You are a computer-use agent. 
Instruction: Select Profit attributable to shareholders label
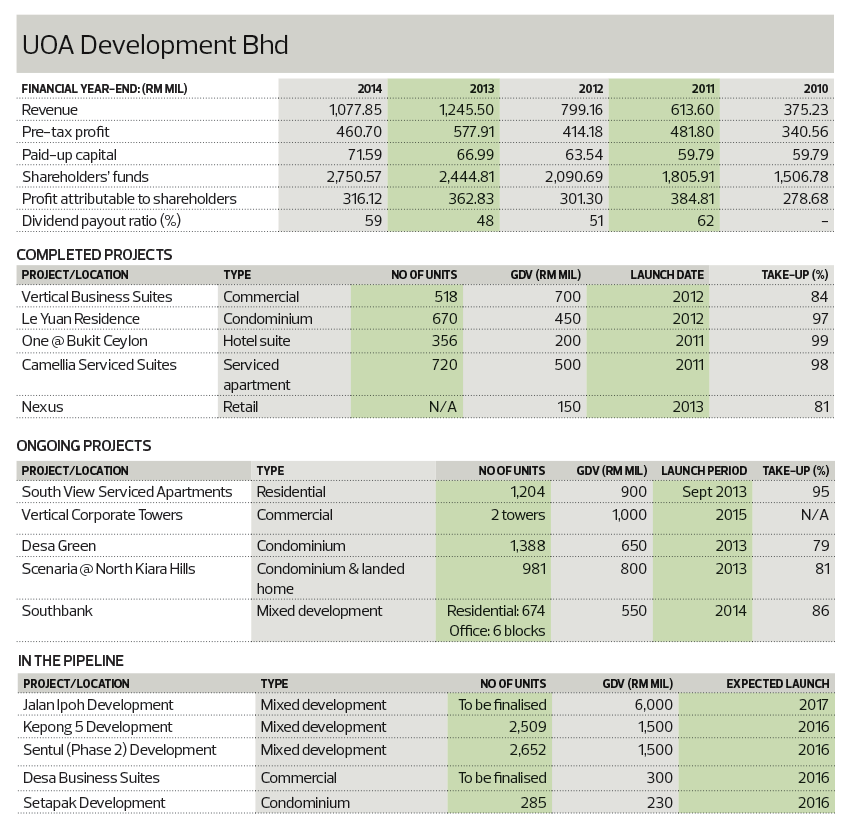[x=130, y=199]
